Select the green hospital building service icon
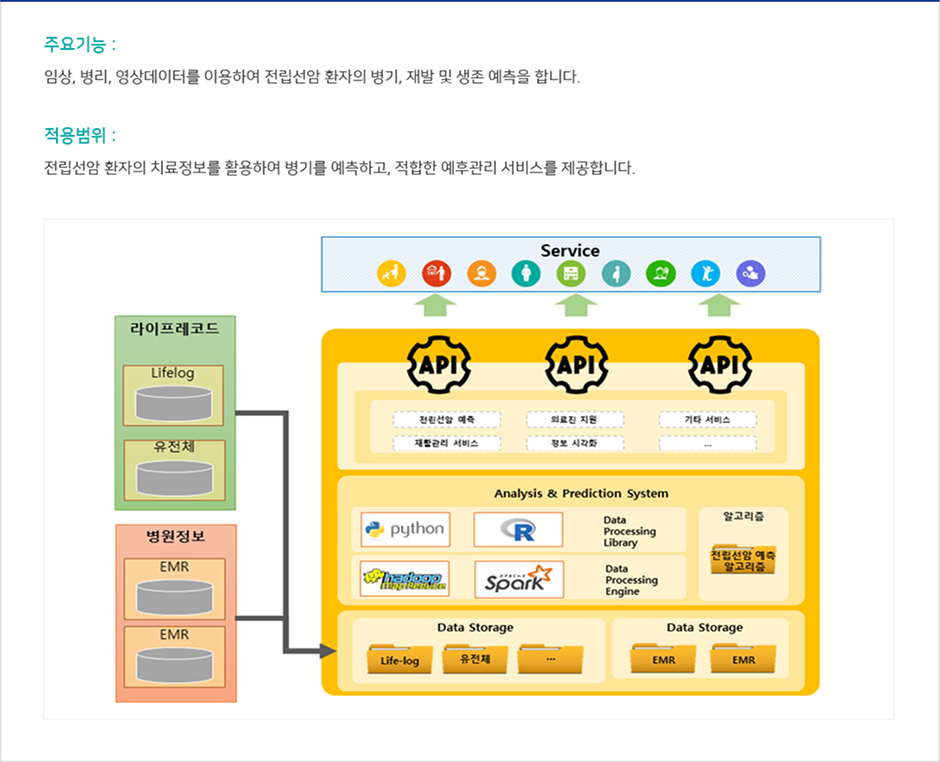940x762 pixels. point(571,273)
